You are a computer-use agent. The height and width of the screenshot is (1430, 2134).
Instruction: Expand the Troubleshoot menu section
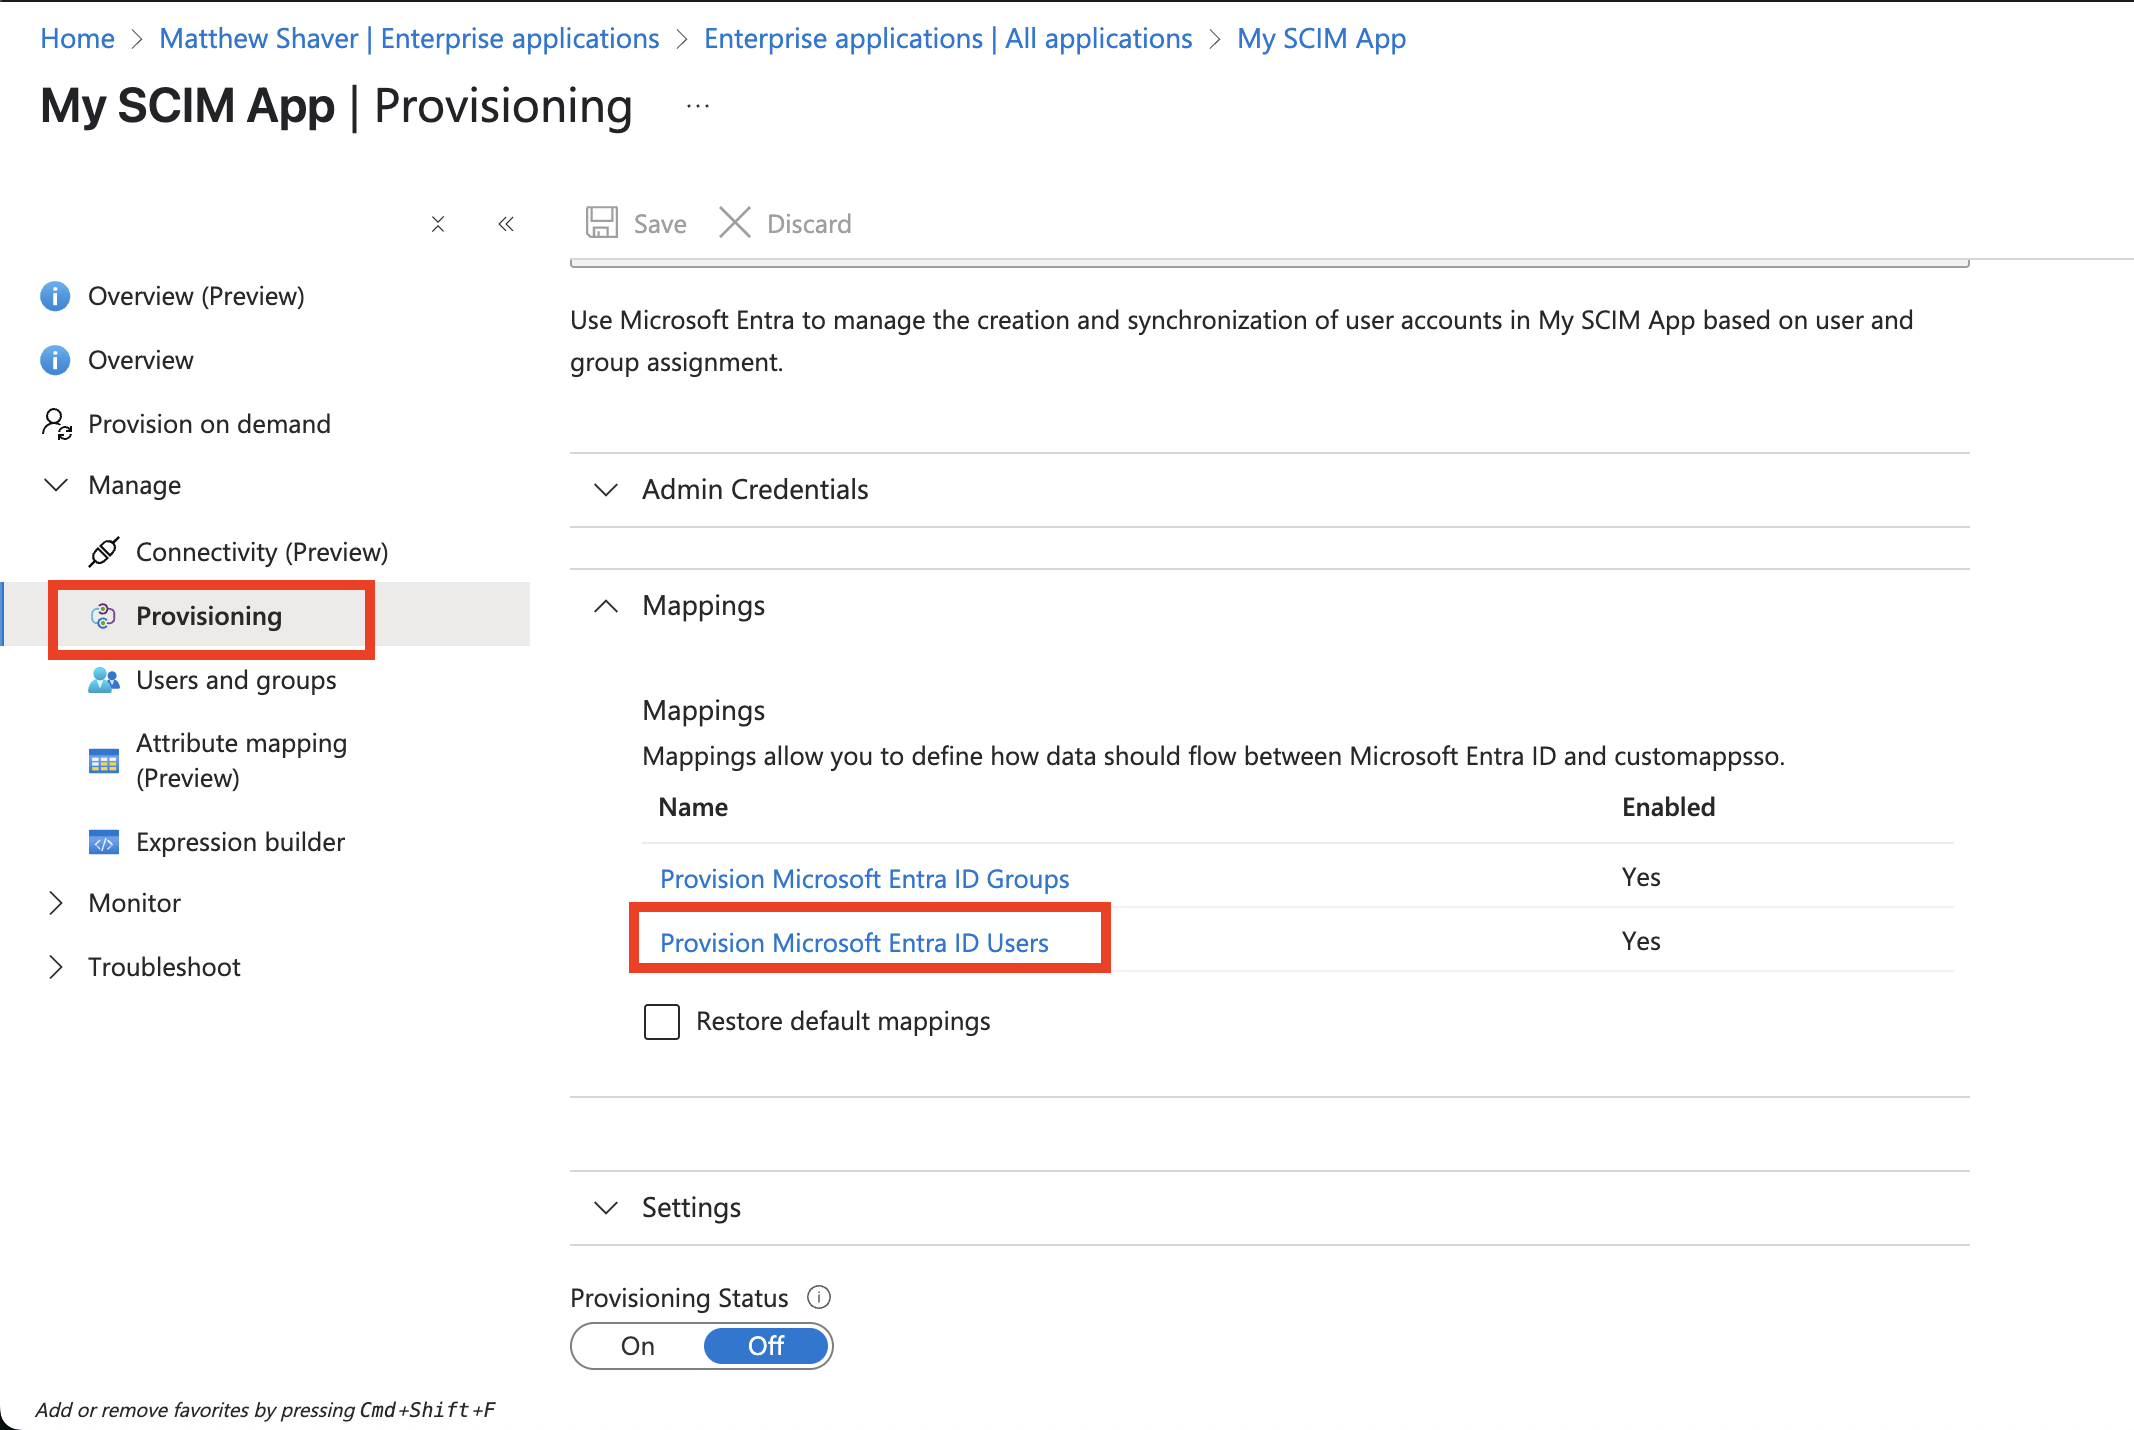[x=164, y=966]
